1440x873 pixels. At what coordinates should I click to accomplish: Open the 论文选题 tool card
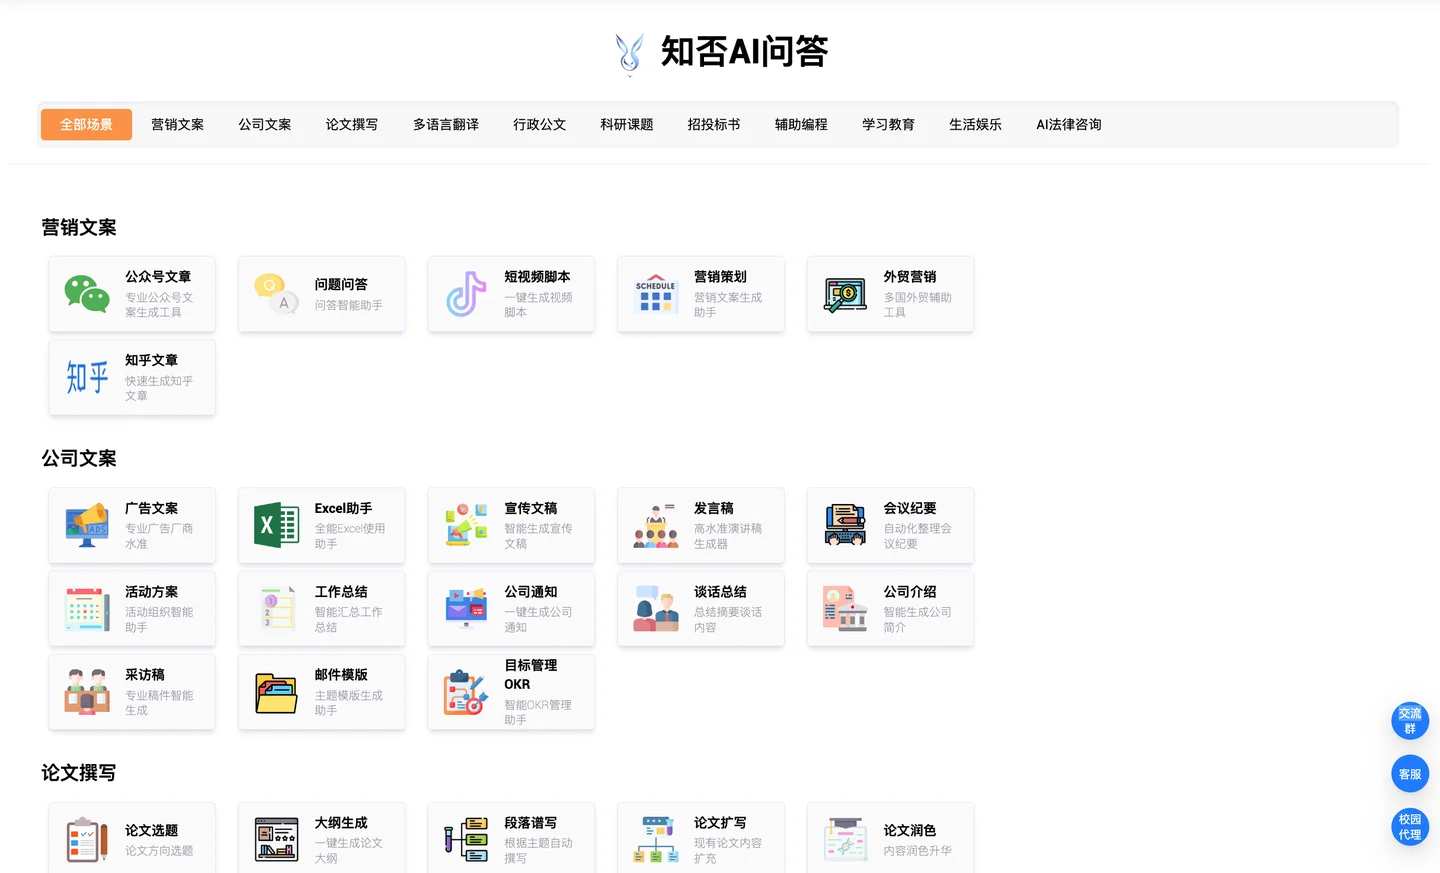[x=132, y=838]
